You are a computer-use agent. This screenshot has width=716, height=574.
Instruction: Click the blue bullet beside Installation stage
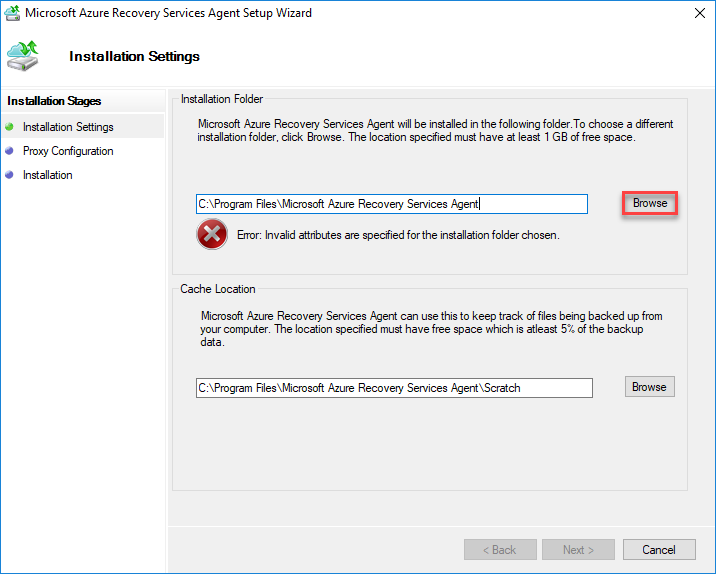coord(10,175)
